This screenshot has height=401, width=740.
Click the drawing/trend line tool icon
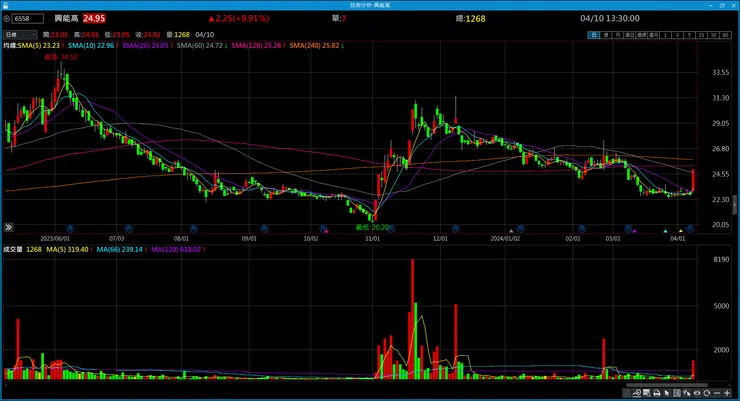637,393
